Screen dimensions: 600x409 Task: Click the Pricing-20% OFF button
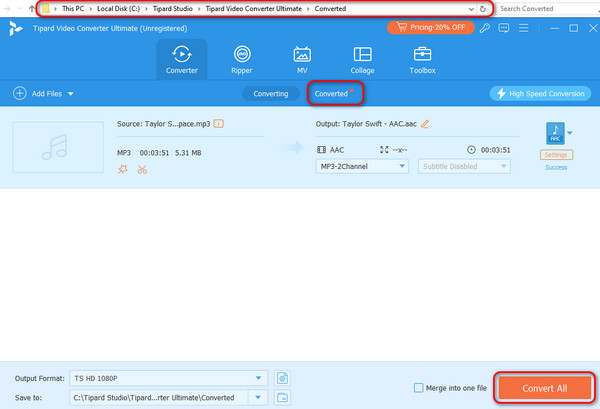[x=430, y=28]
